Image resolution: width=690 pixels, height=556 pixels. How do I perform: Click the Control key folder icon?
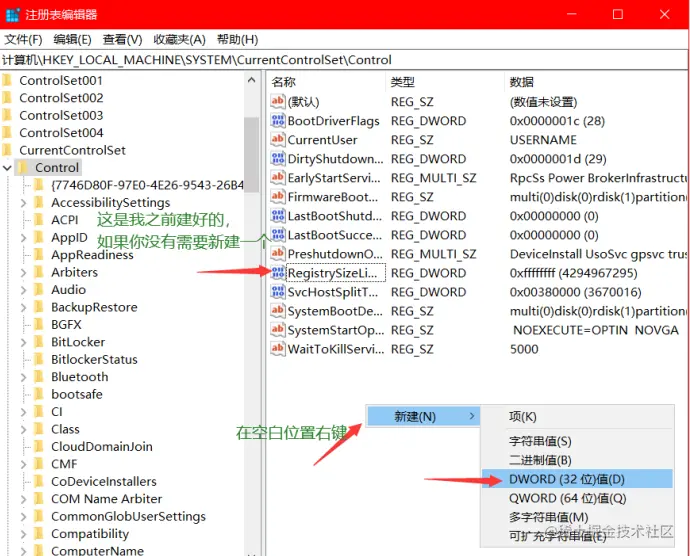pos(23,167)
